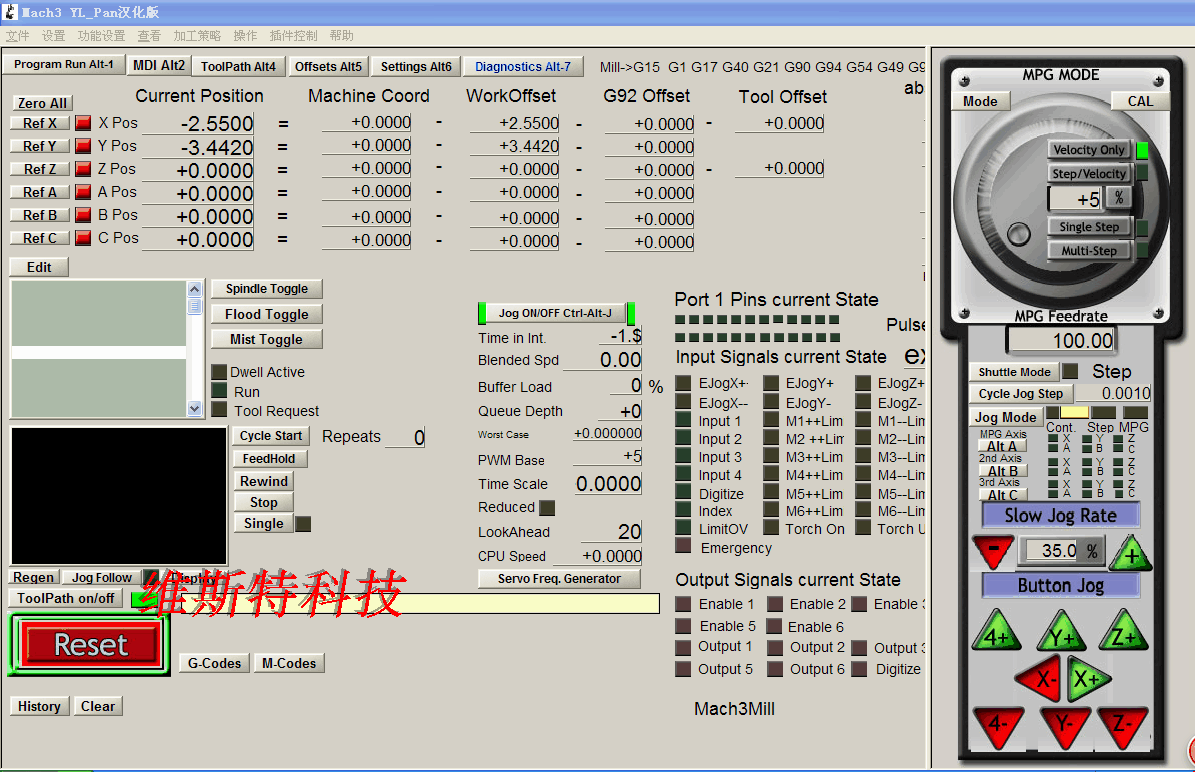Toggle Single block mode

pyautogui.click(x=264, y=524)
